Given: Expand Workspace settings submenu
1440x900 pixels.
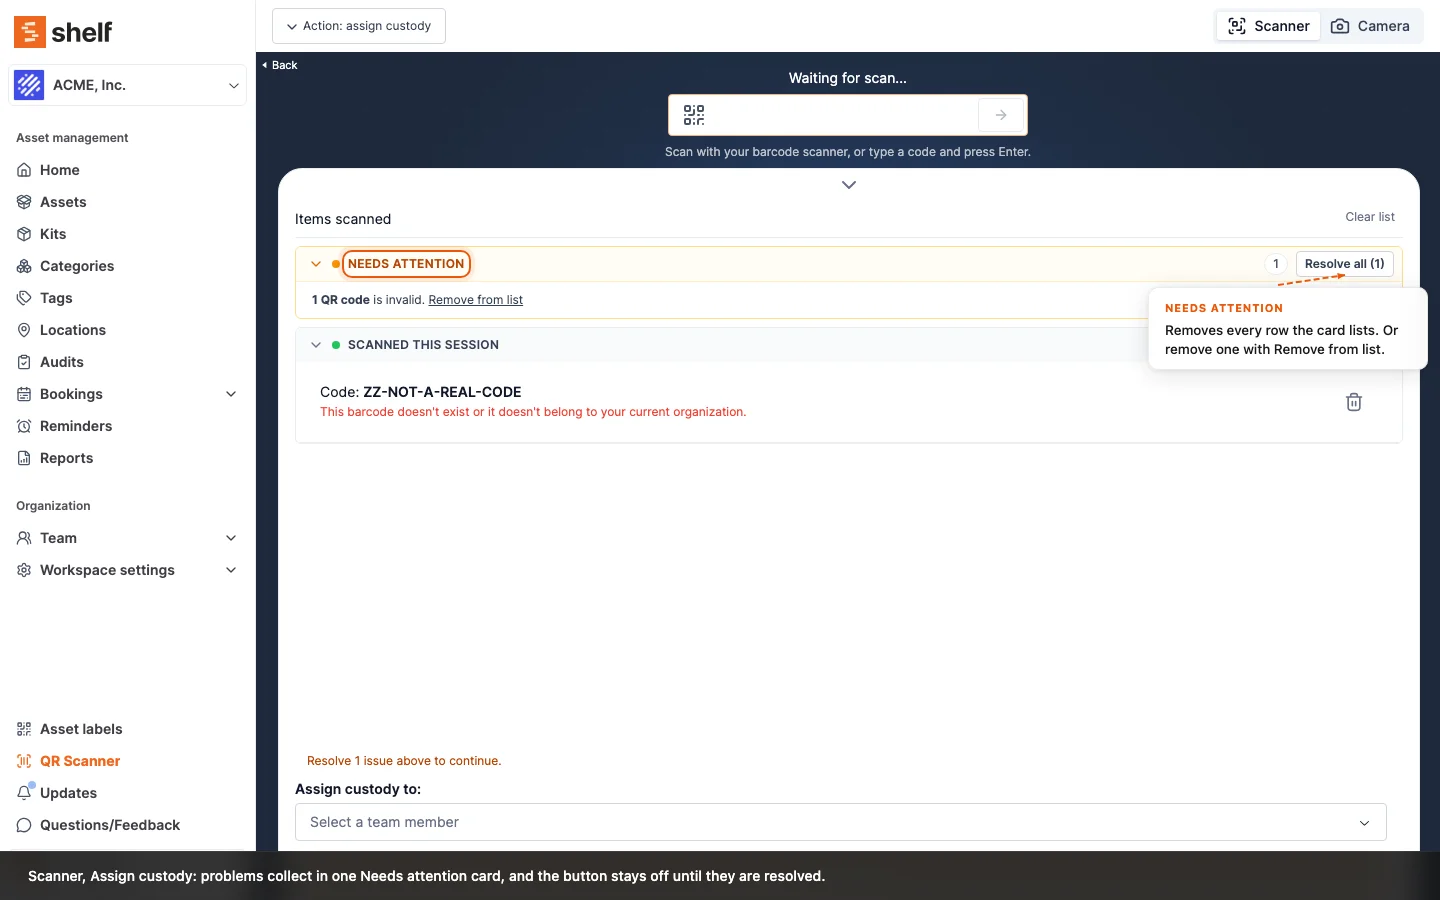Looking at the screenshot, I should [x=231, y=570].
